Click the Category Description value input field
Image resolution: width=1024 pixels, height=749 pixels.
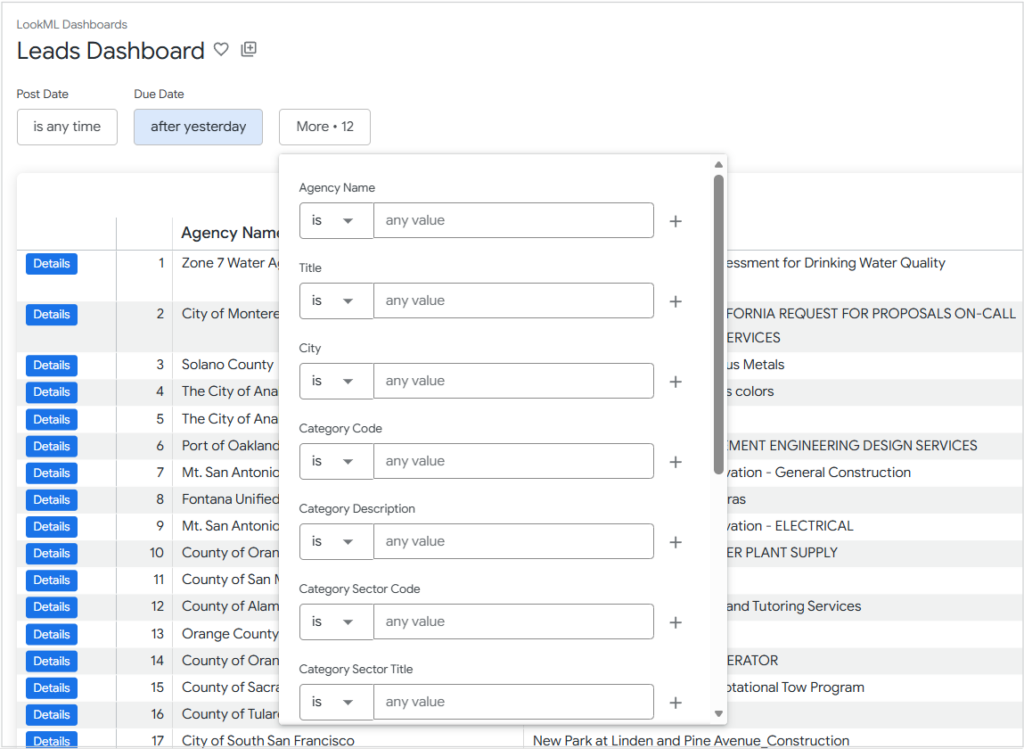[513, 541]
